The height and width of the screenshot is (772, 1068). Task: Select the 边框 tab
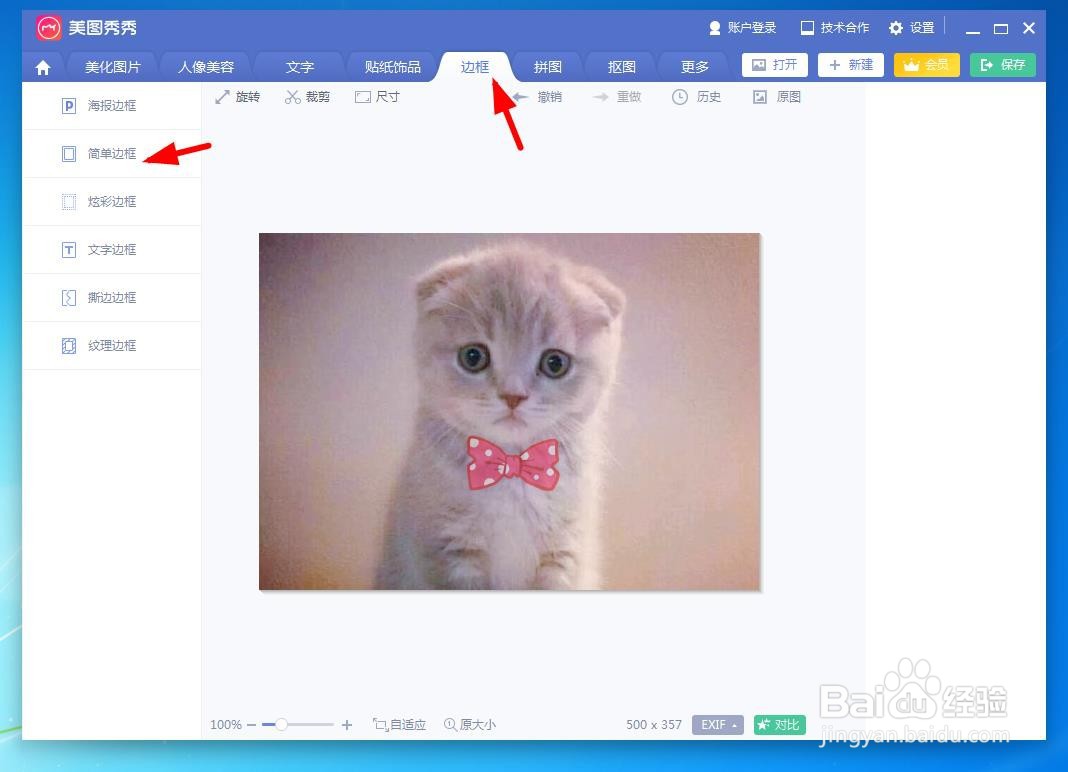[x=475, y=67]
